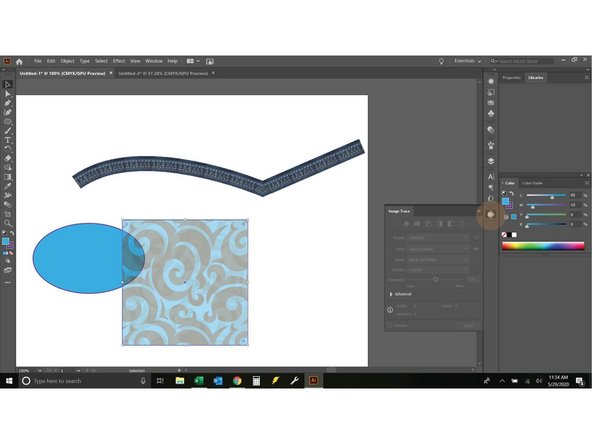Select the Rotate tool

(8, 149)
